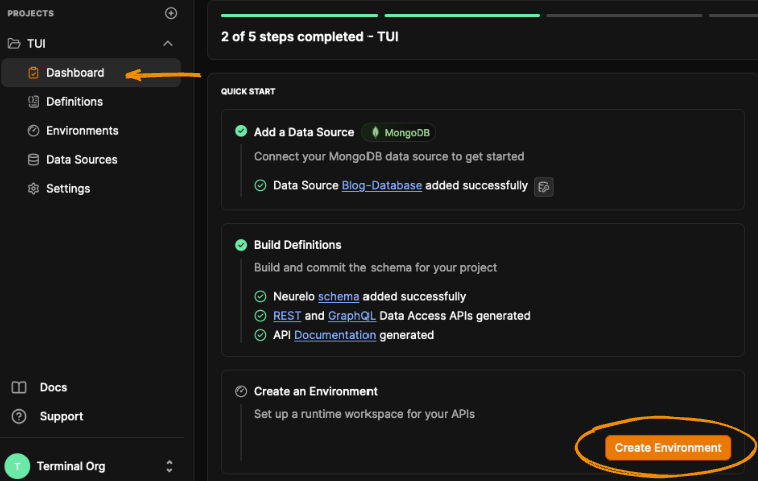Screen dimensions: 758x481
Task: Click the Docs book icon
Action: 18,388
